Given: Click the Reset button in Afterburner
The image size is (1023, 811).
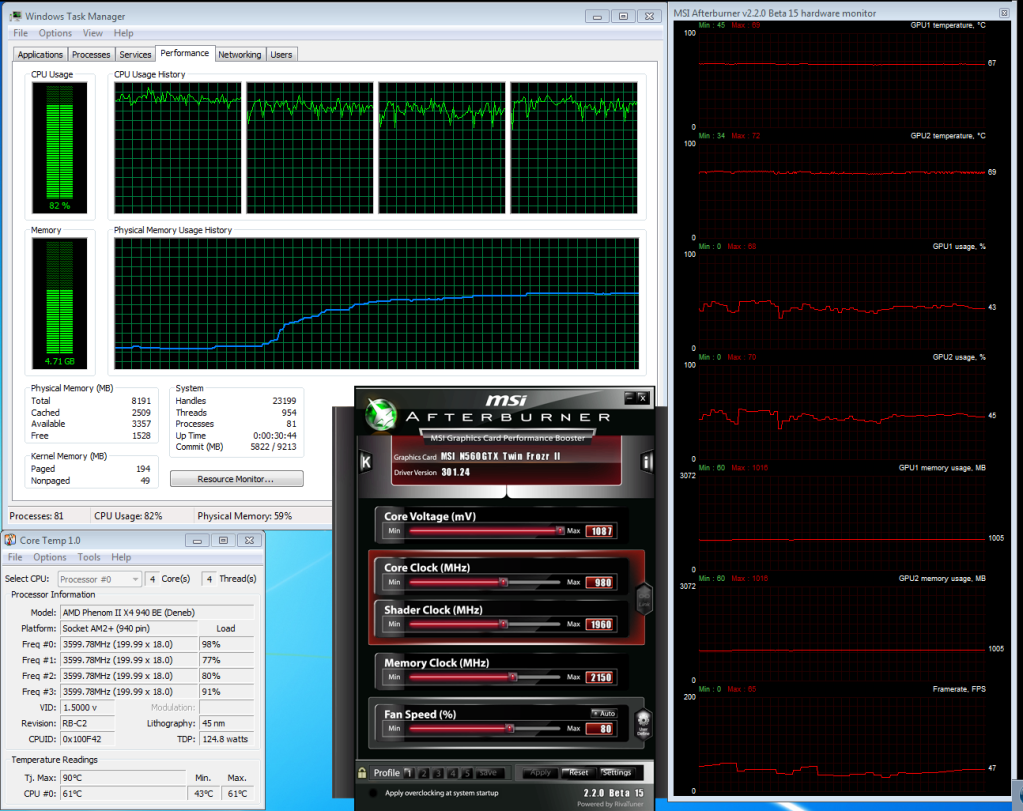Looking at the screenshot, I should [x=577, y=773].
